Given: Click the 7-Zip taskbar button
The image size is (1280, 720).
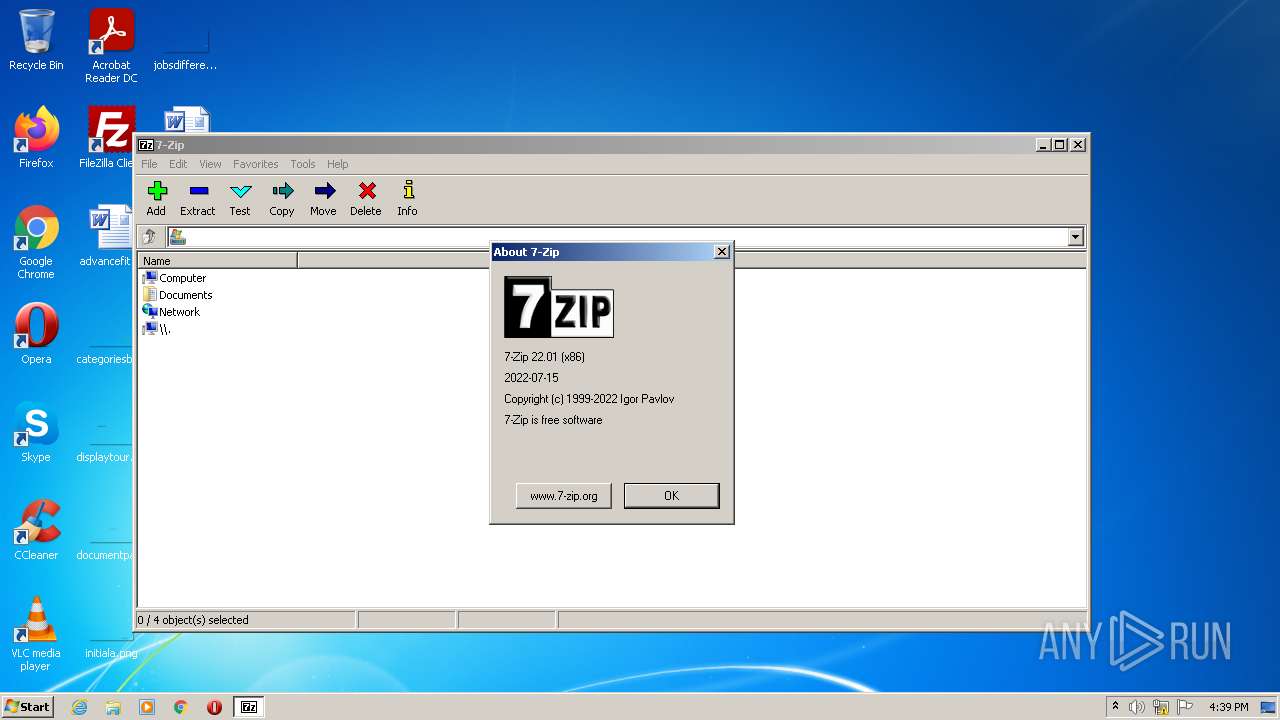Looking at the screenshot, I should tap(249, 707).
